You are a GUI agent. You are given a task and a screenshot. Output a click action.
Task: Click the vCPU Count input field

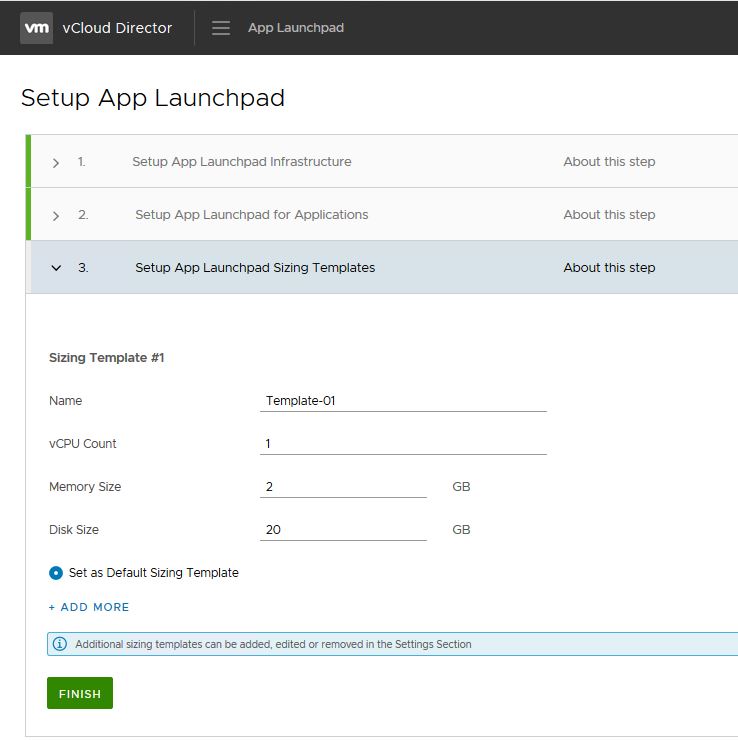click(402, 444)
